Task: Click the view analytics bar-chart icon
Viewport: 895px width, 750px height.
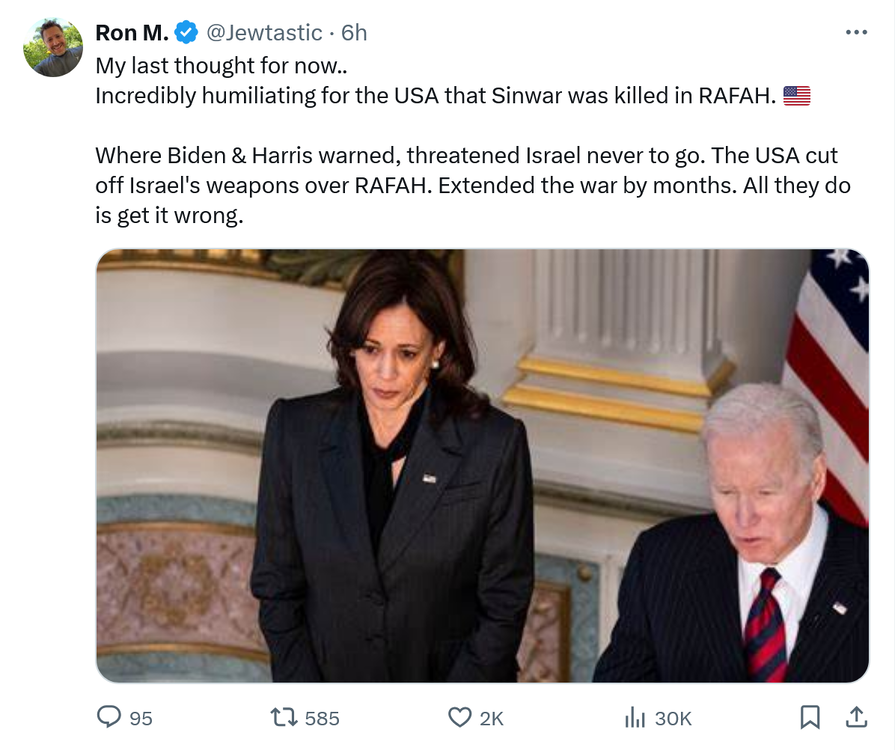Action: tap(634, 717)
